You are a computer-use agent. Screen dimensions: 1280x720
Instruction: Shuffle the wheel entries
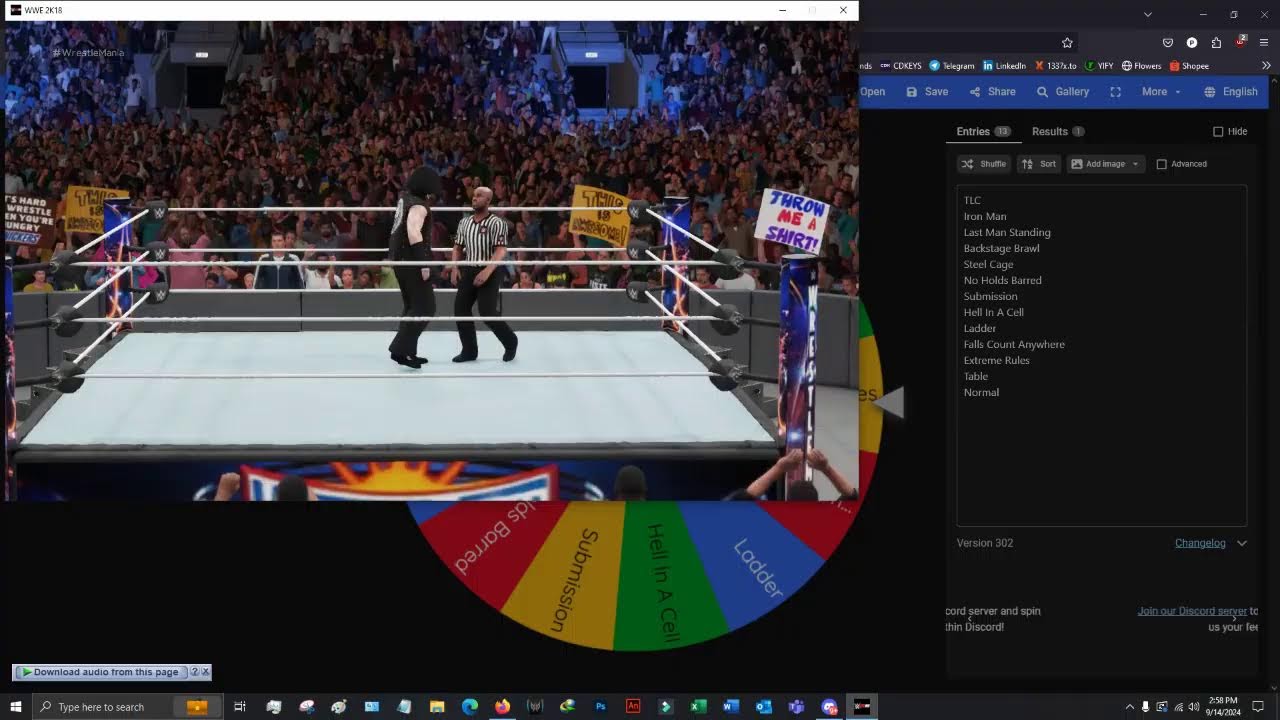(983, 164)
